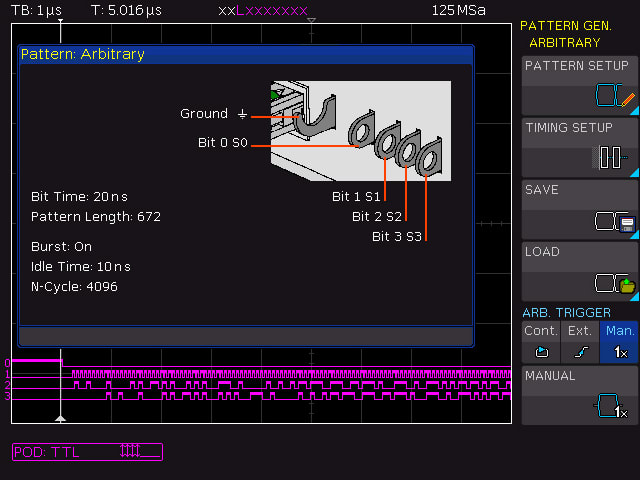Click the Pattern: Arbitrary title bar

pyautogui.click(x=246, y=54)
